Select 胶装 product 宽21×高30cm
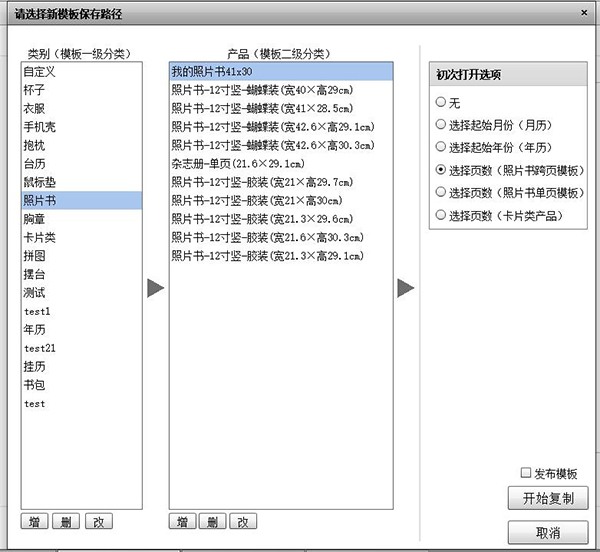The image size is (600, 552). (x=281, y=200)
